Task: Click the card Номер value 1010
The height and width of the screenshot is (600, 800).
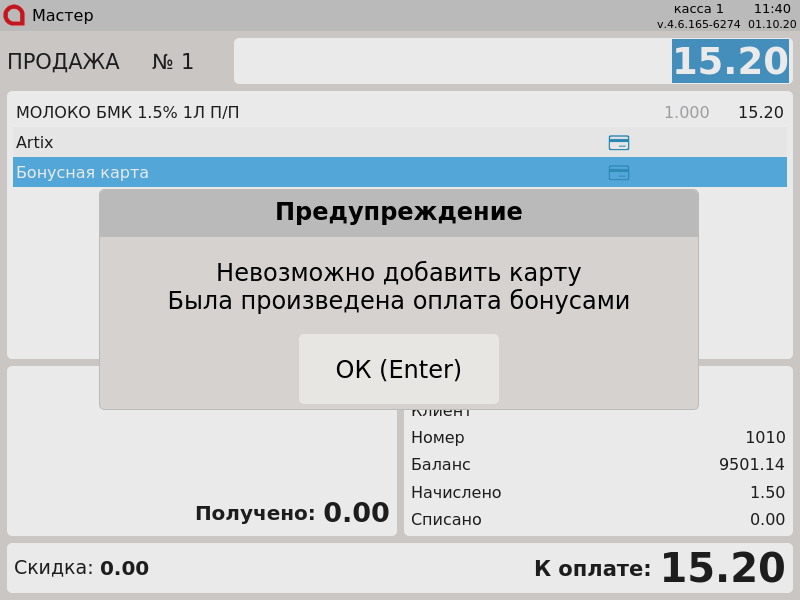Action: coord(765,438)
